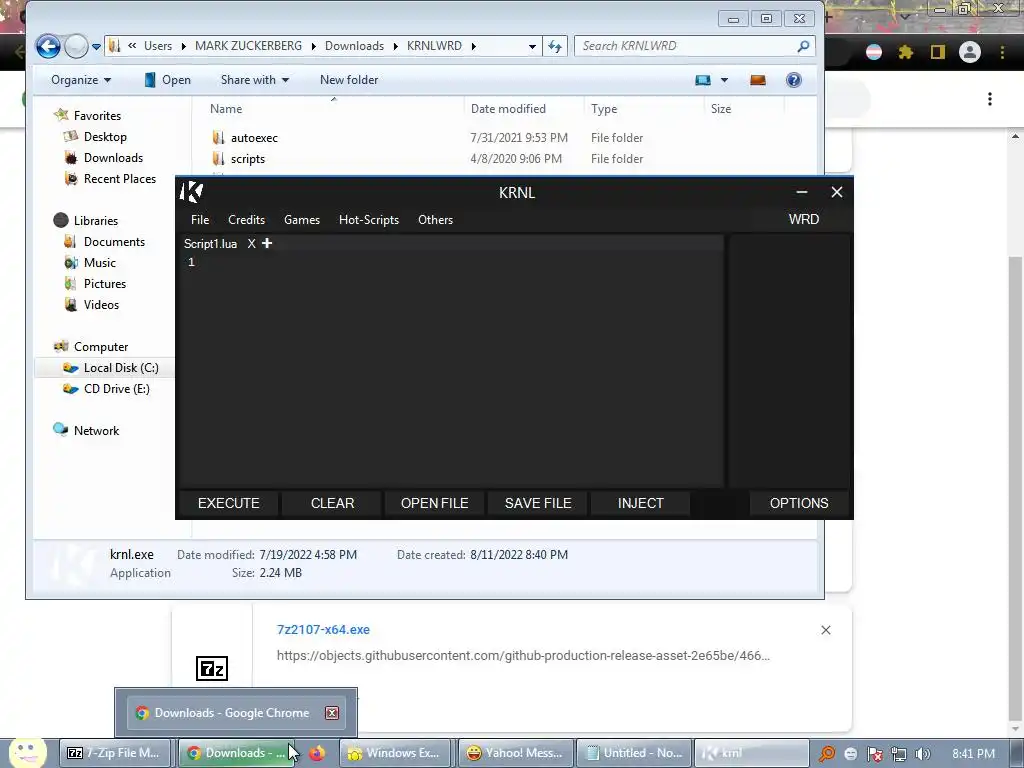Expand the arrow after KRNLWRD breadcrumb

(x=473, y=46)
